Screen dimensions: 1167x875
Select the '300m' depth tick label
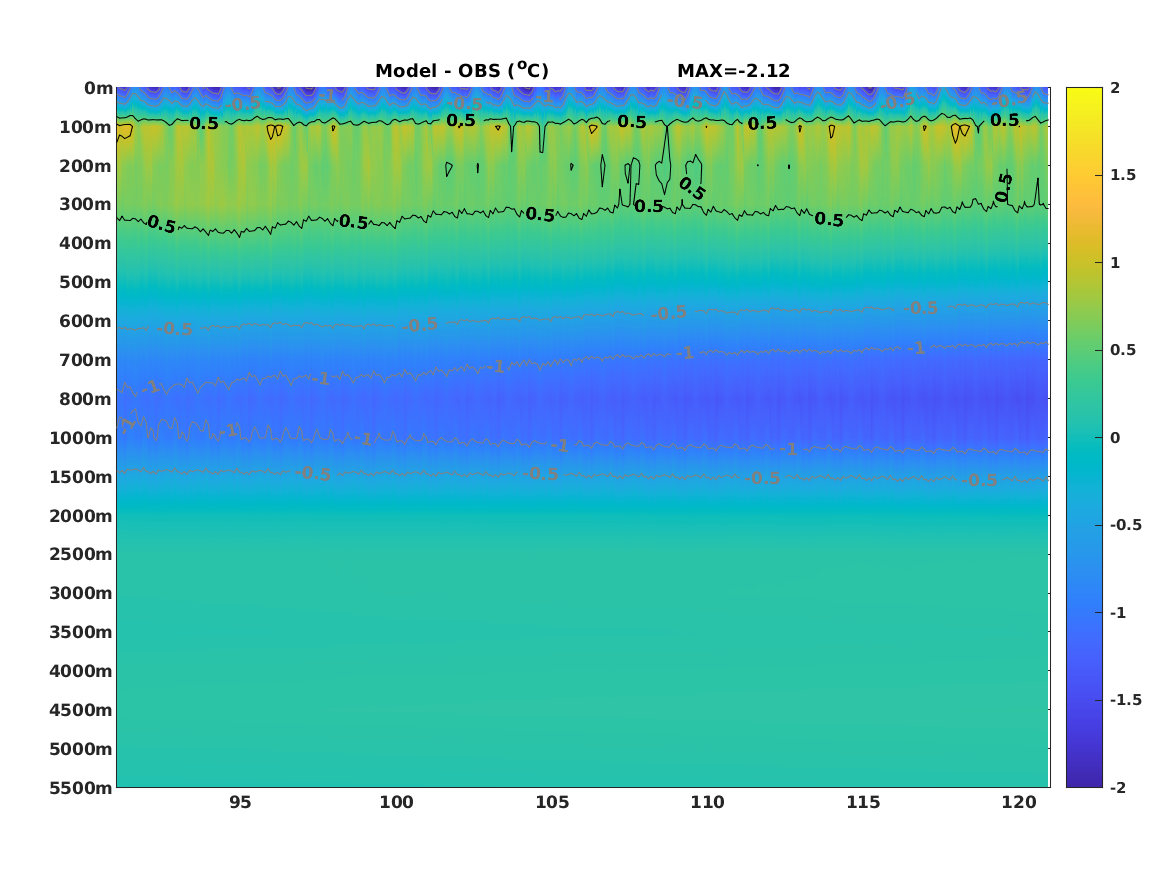click(86, 205)
